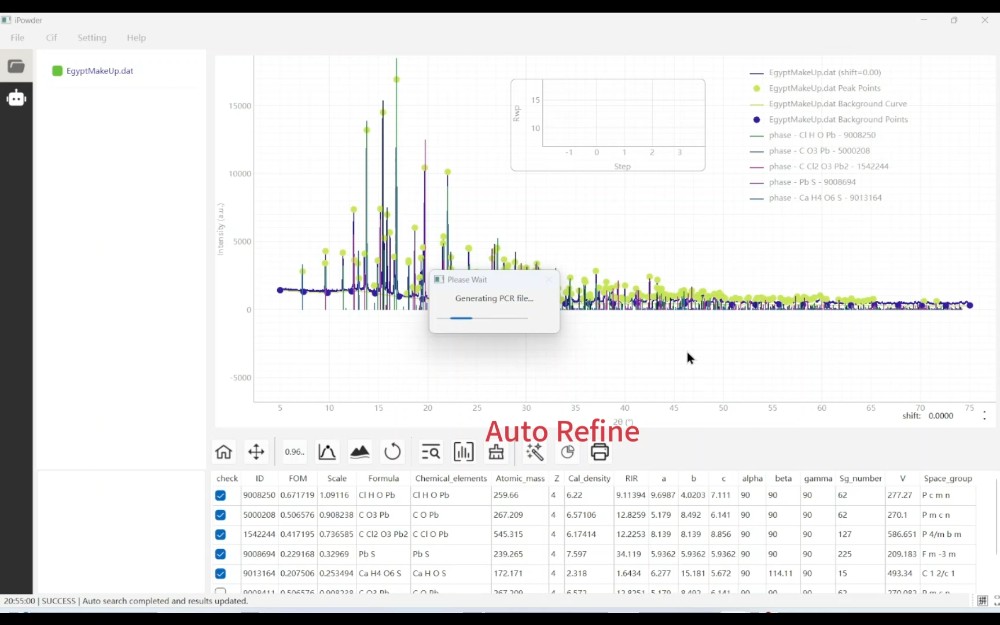Run the phase search list icon
1000x625 pixels.
pos(430,452)
